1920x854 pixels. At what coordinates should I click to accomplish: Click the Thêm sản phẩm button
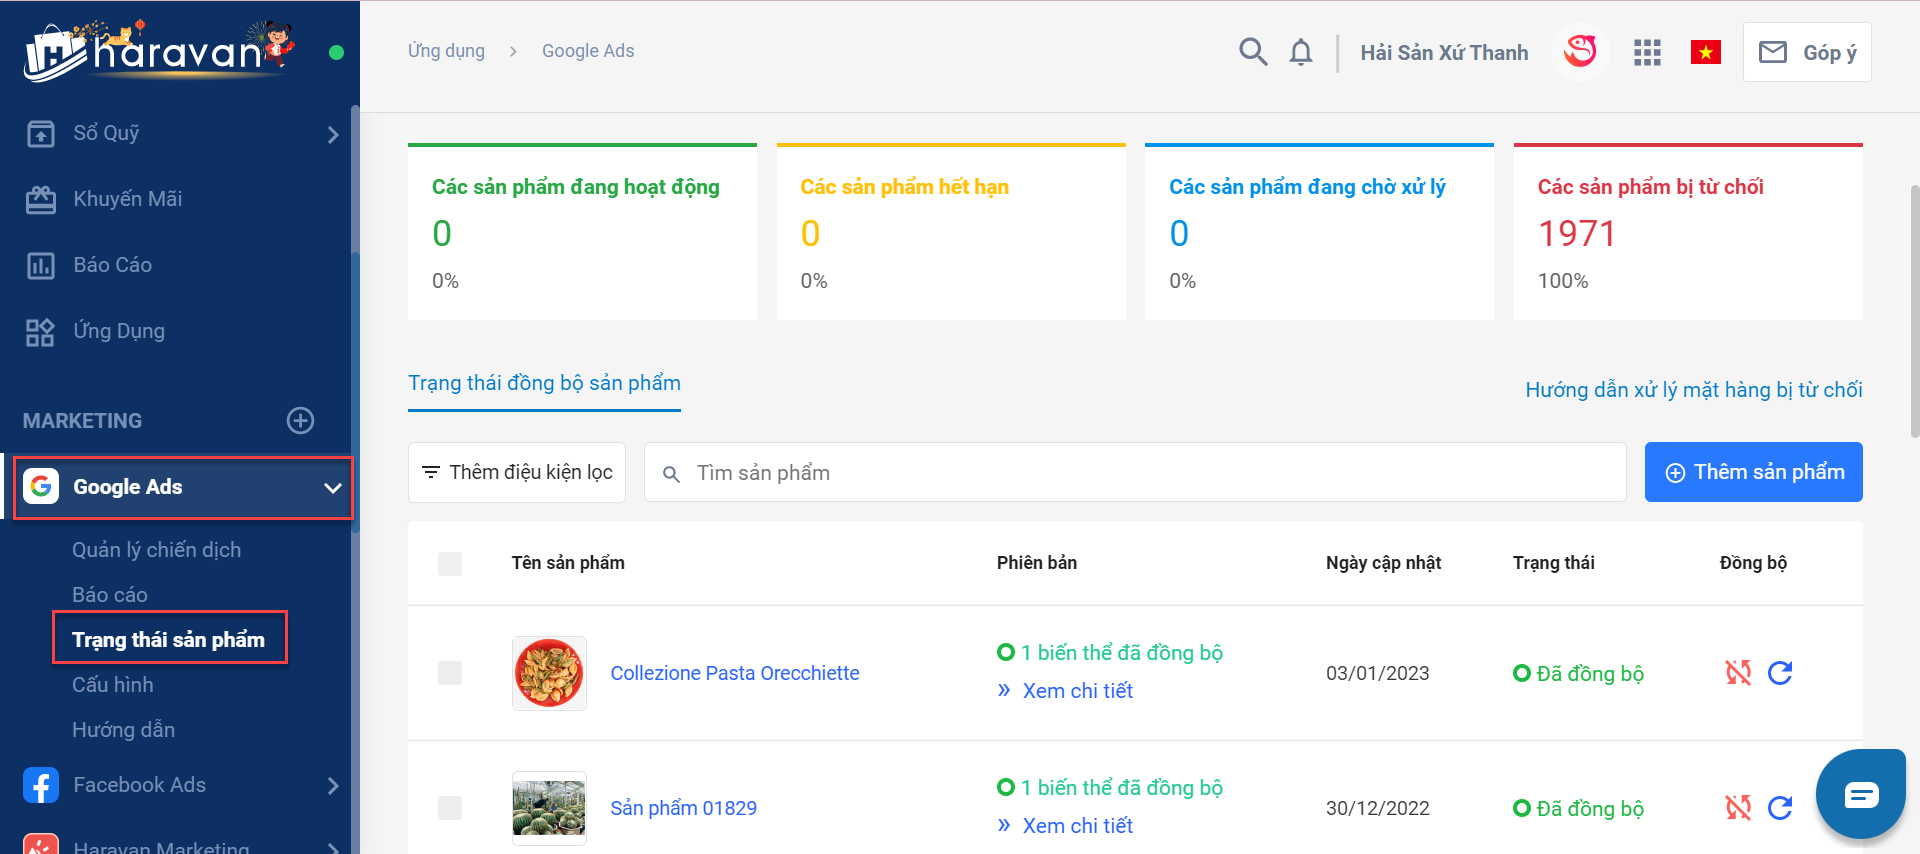1753,472
